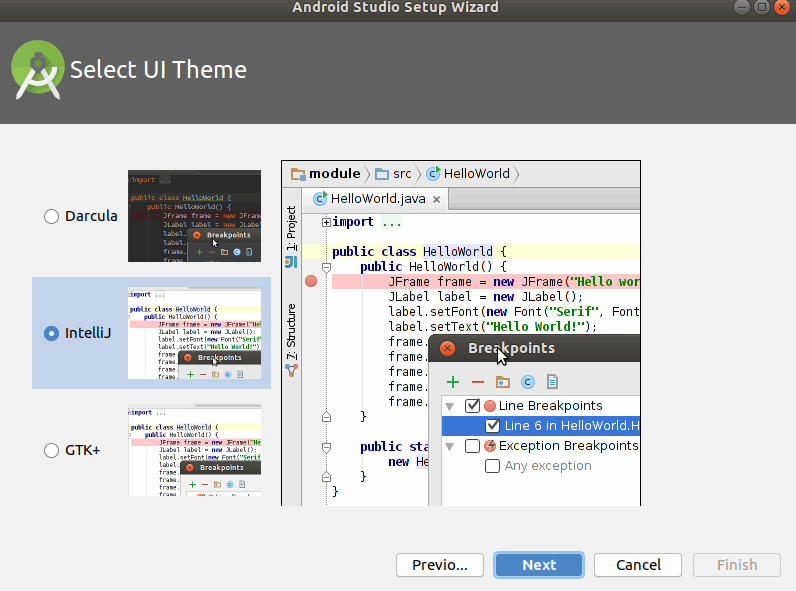Collapse the public static method fold marker
Viewport: 796px width, 591px height.
(326, 447)
